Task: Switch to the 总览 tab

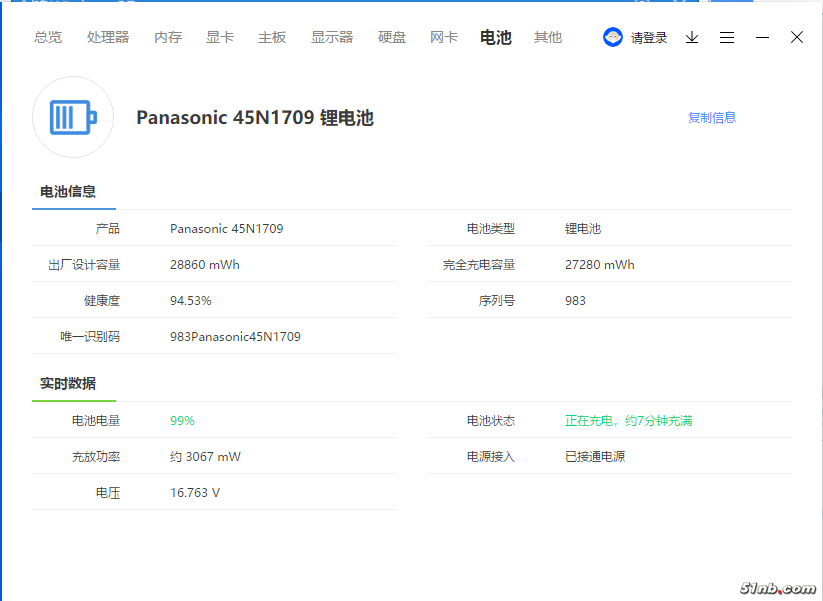Action: click(48, 37)
